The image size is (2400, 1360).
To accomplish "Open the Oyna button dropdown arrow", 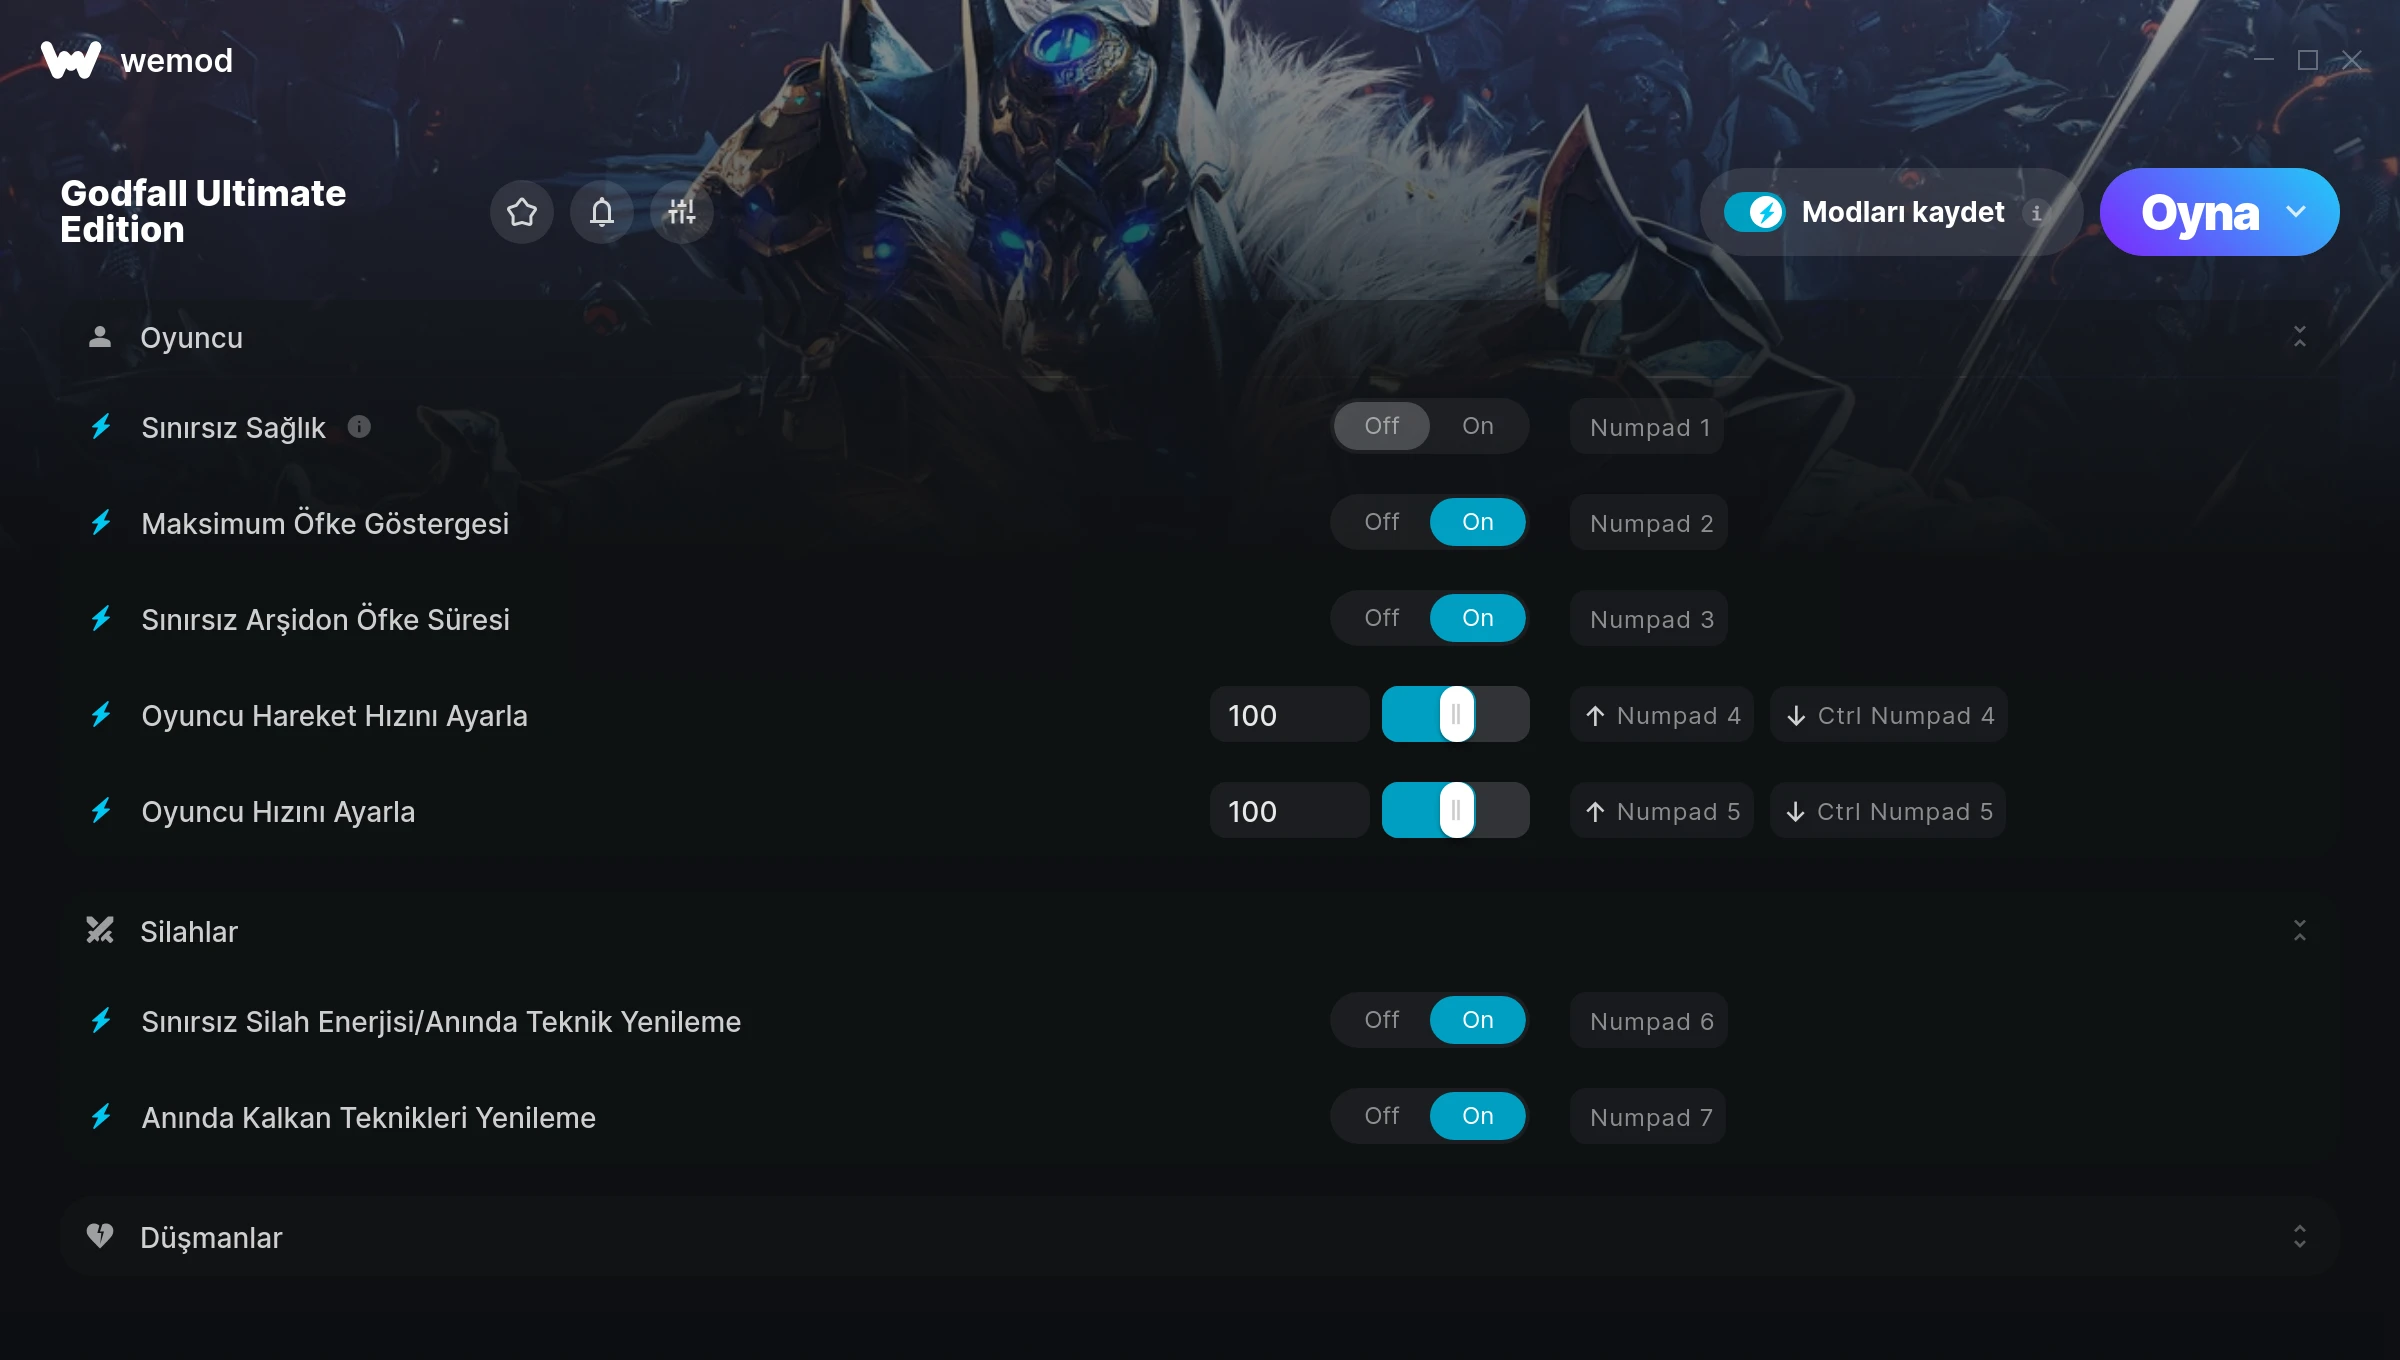I will tap(2296, 212).
